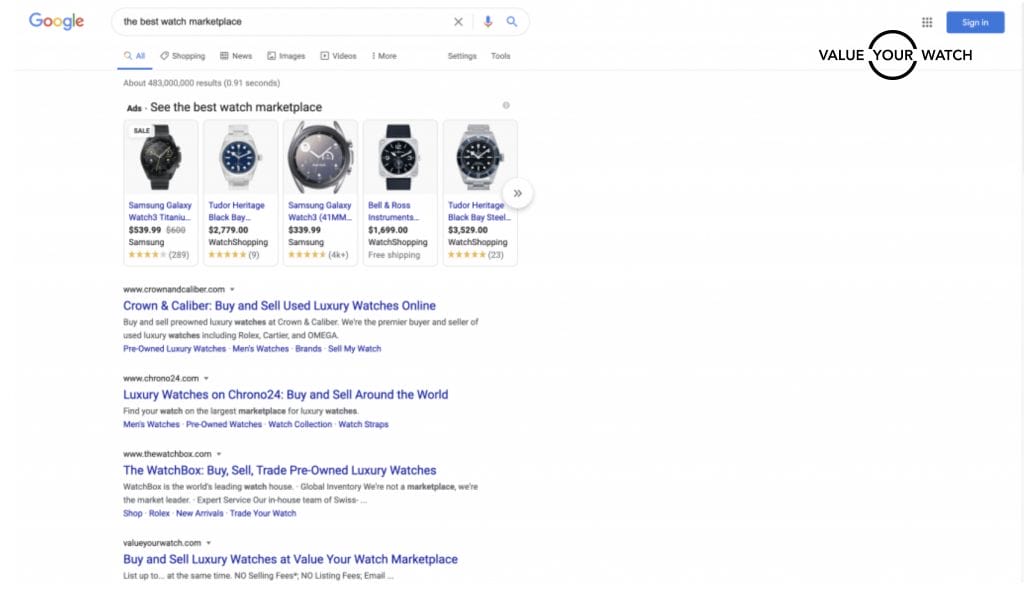Viewport: 1024px width, 590px height.
Task: Click the Google logo
Action: 56,21
